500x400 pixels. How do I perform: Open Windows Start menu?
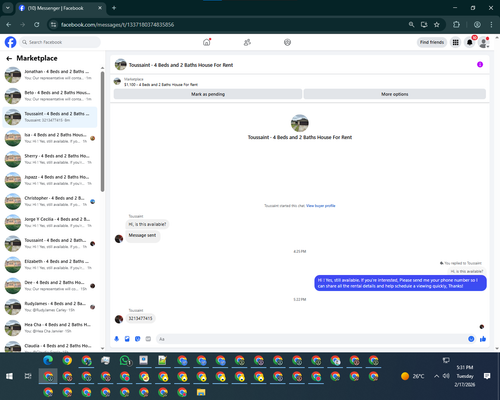click(9, 376)
